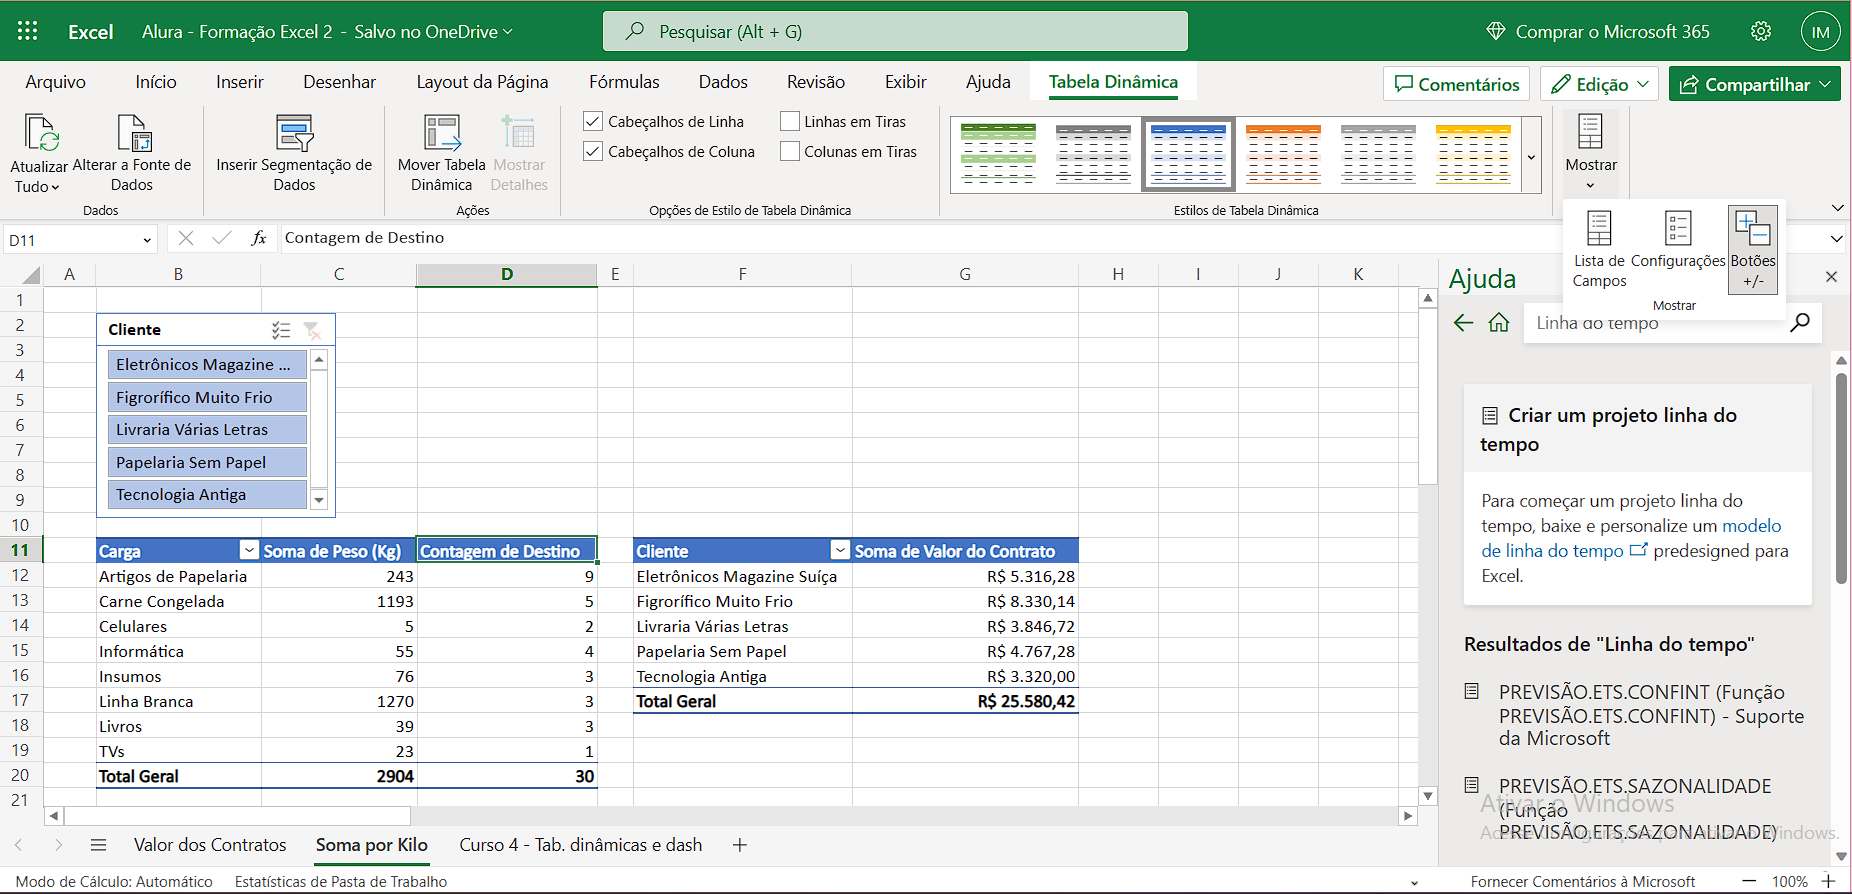This screenshot has width=1852, height=894.
Task: Click the insert function fx icon
Action: [x=259, y=238]
